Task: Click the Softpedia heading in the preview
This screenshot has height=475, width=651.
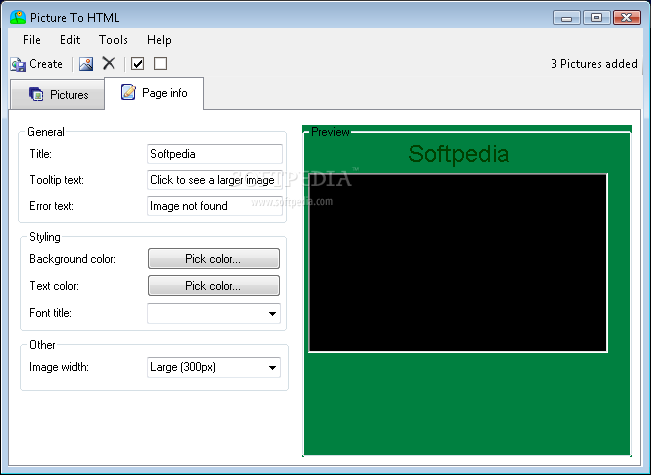Action: point(458,154)
